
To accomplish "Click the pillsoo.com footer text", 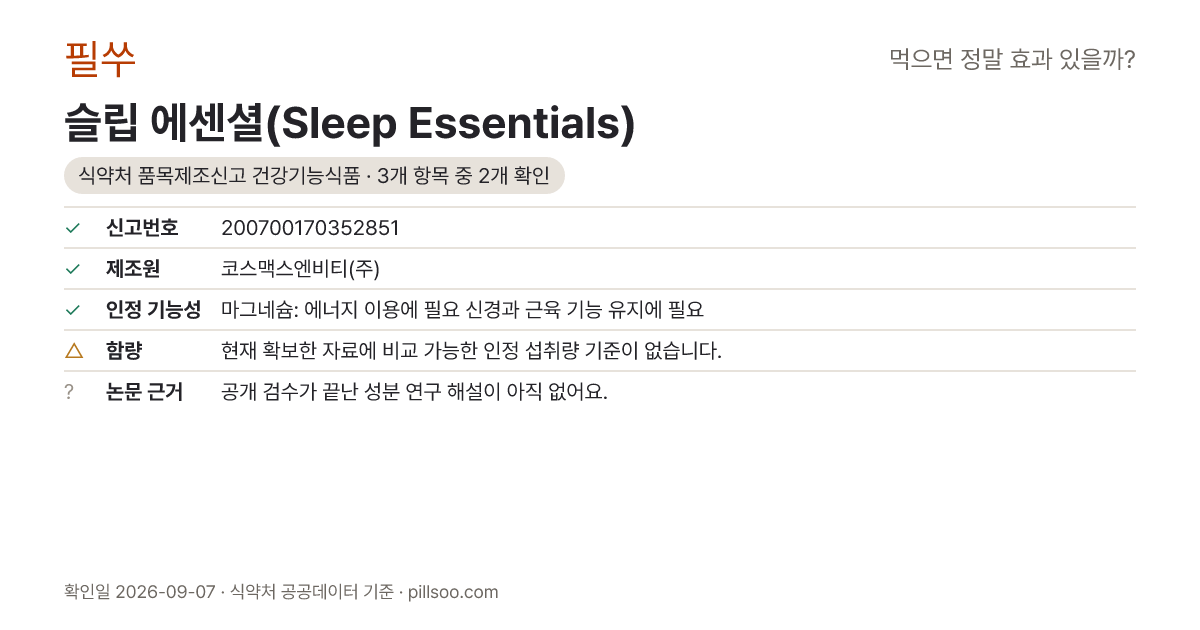I will pyautogui.click(x=453, y=592).
